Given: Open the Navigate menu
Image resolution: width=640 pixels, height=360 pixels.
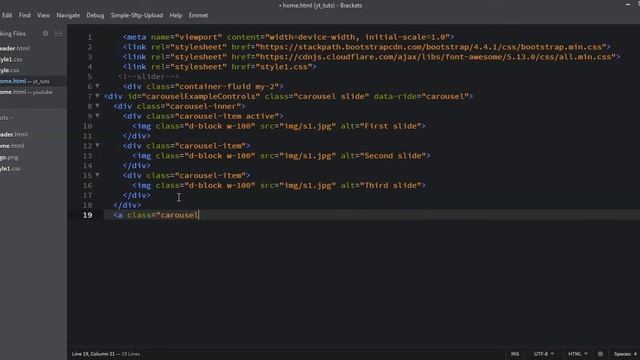Looking at the screenshot, I should 68,15.
